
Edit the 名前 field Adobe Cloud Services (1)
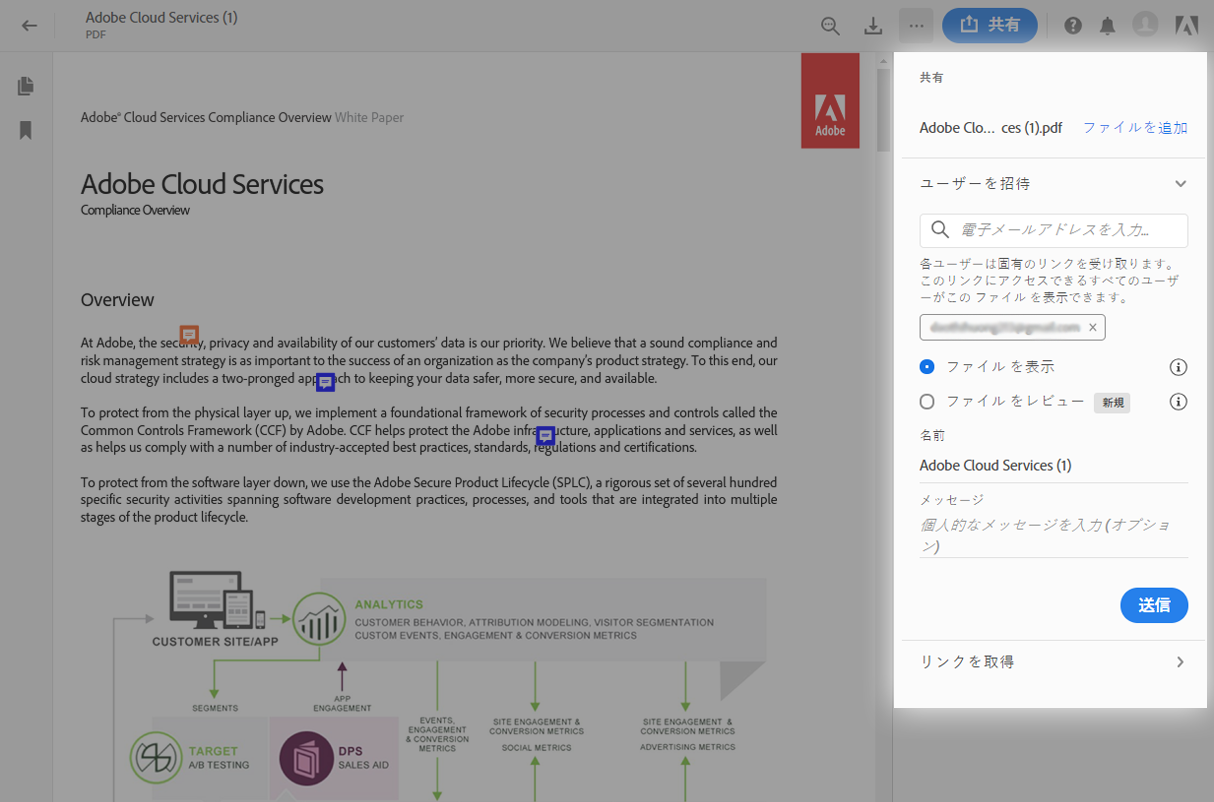click(x=1054, y=466)
